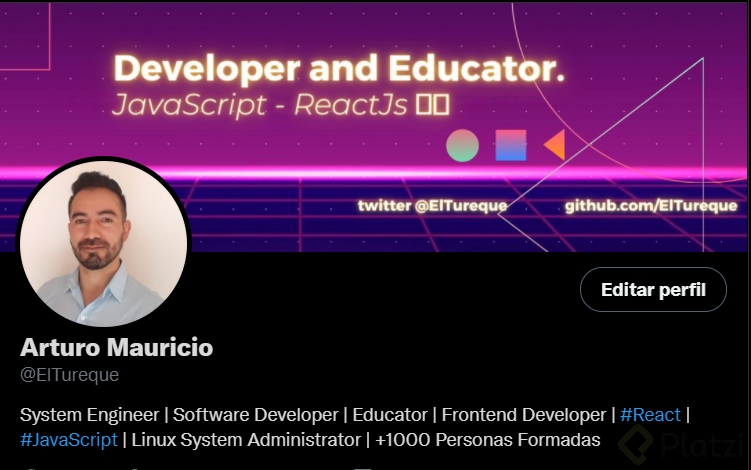Select the Developer and Educator headline
The image size is (751, 470).
tap(339, 68)
